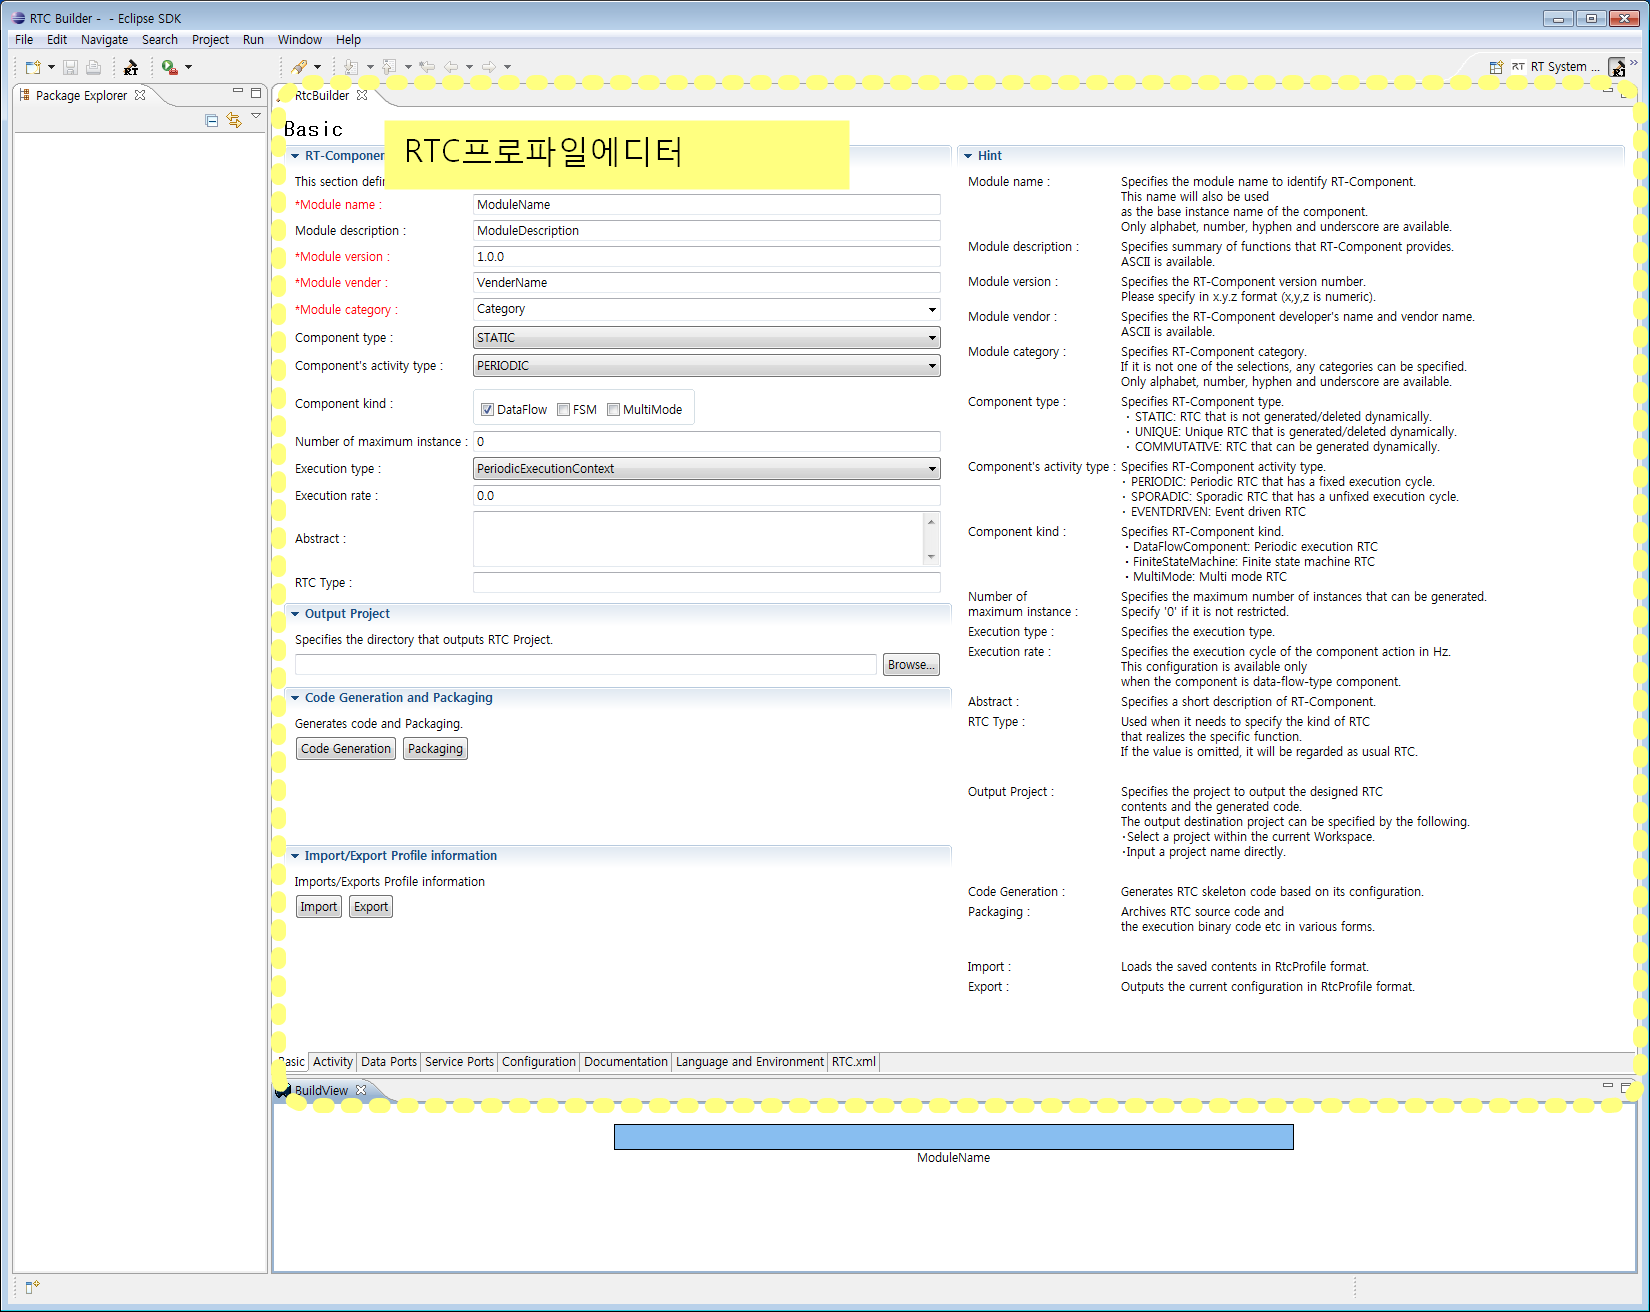The height and width of the screenshot is (1312, 1650).
Task: Click the Packaging button
Action: [435, 749]
